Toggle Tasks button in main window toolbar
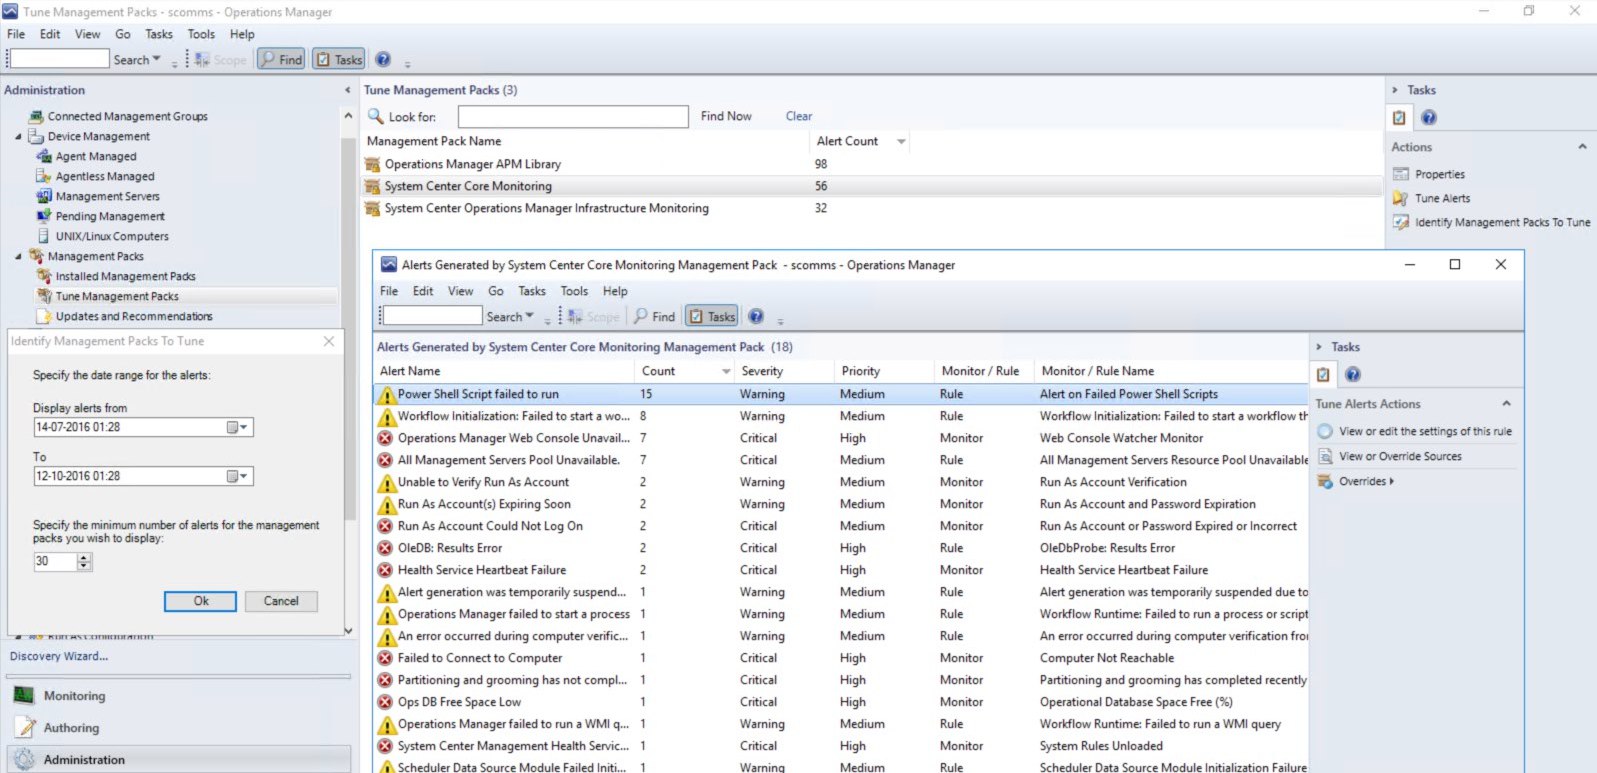 click(x=339, y=59)
